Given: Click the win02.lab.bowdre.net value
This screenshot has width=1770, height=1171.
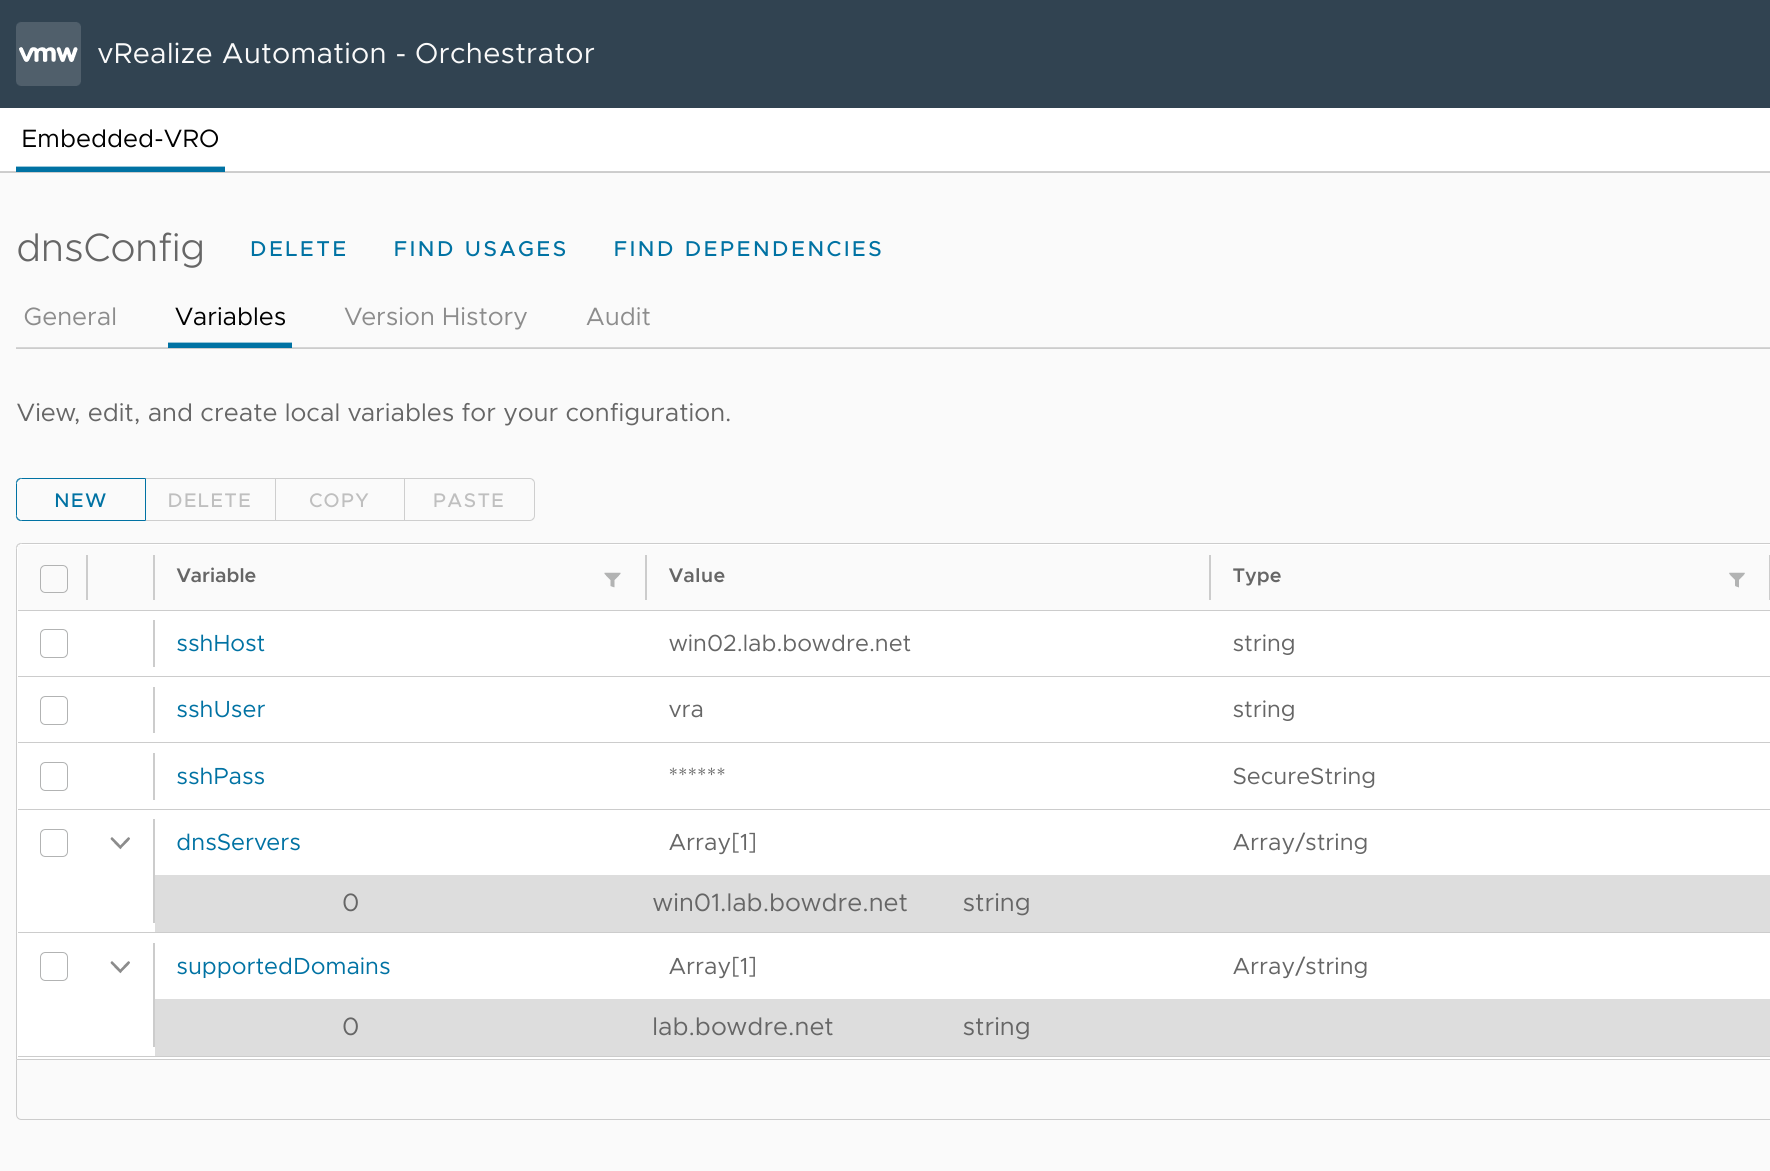Looking at the screenshot, I should [x=789, y=643].
